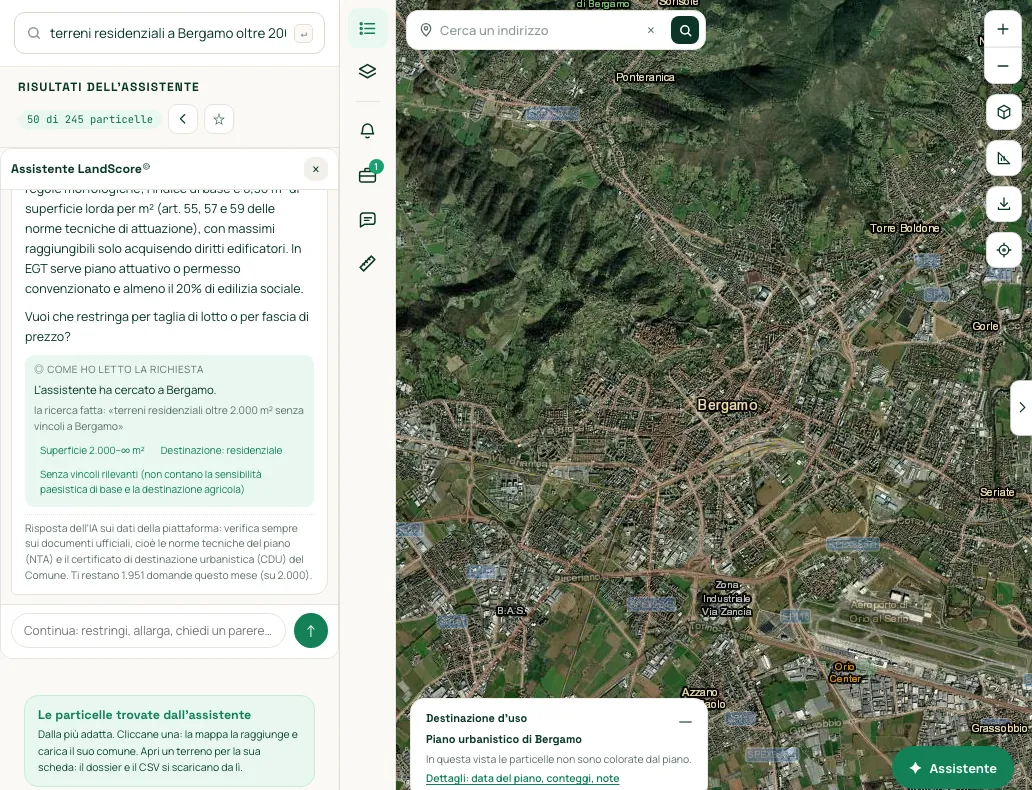
Task: Close the Assistente LandScore panel
Action: 316,169
